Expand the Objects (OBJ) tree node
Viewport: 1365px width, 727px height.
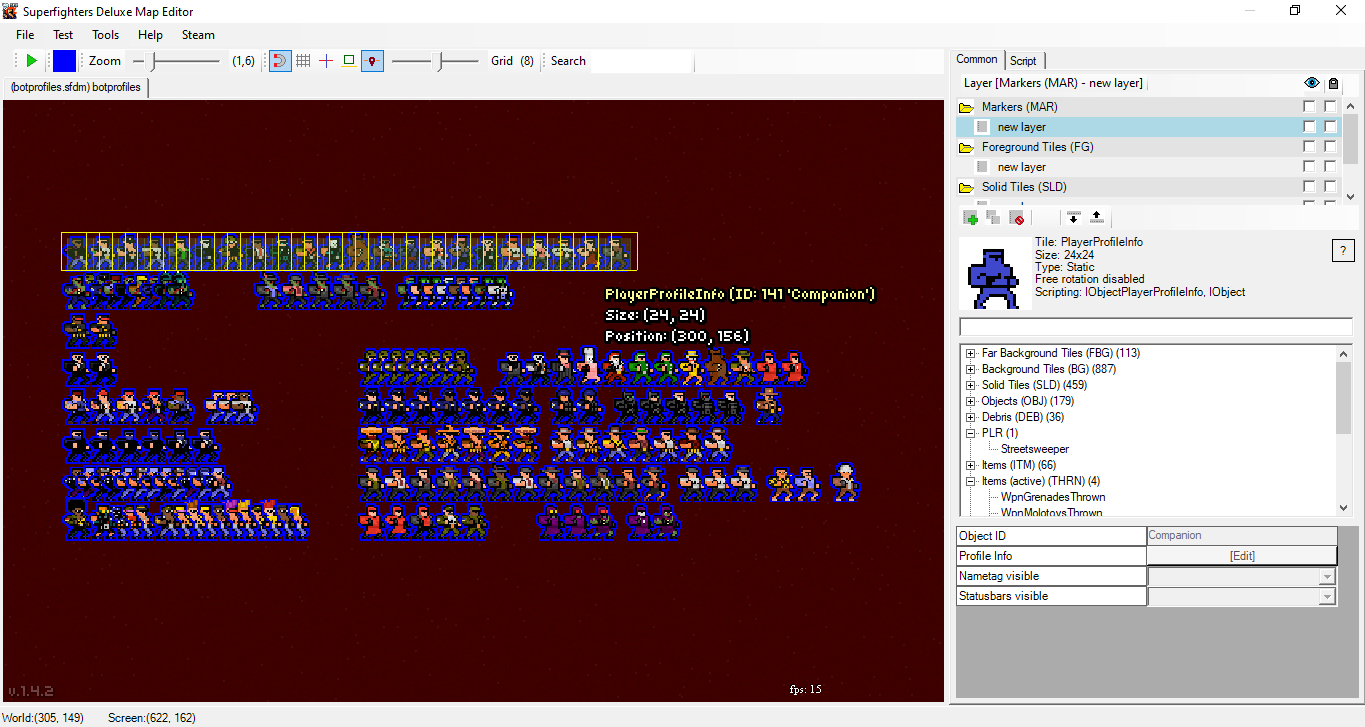970,401
